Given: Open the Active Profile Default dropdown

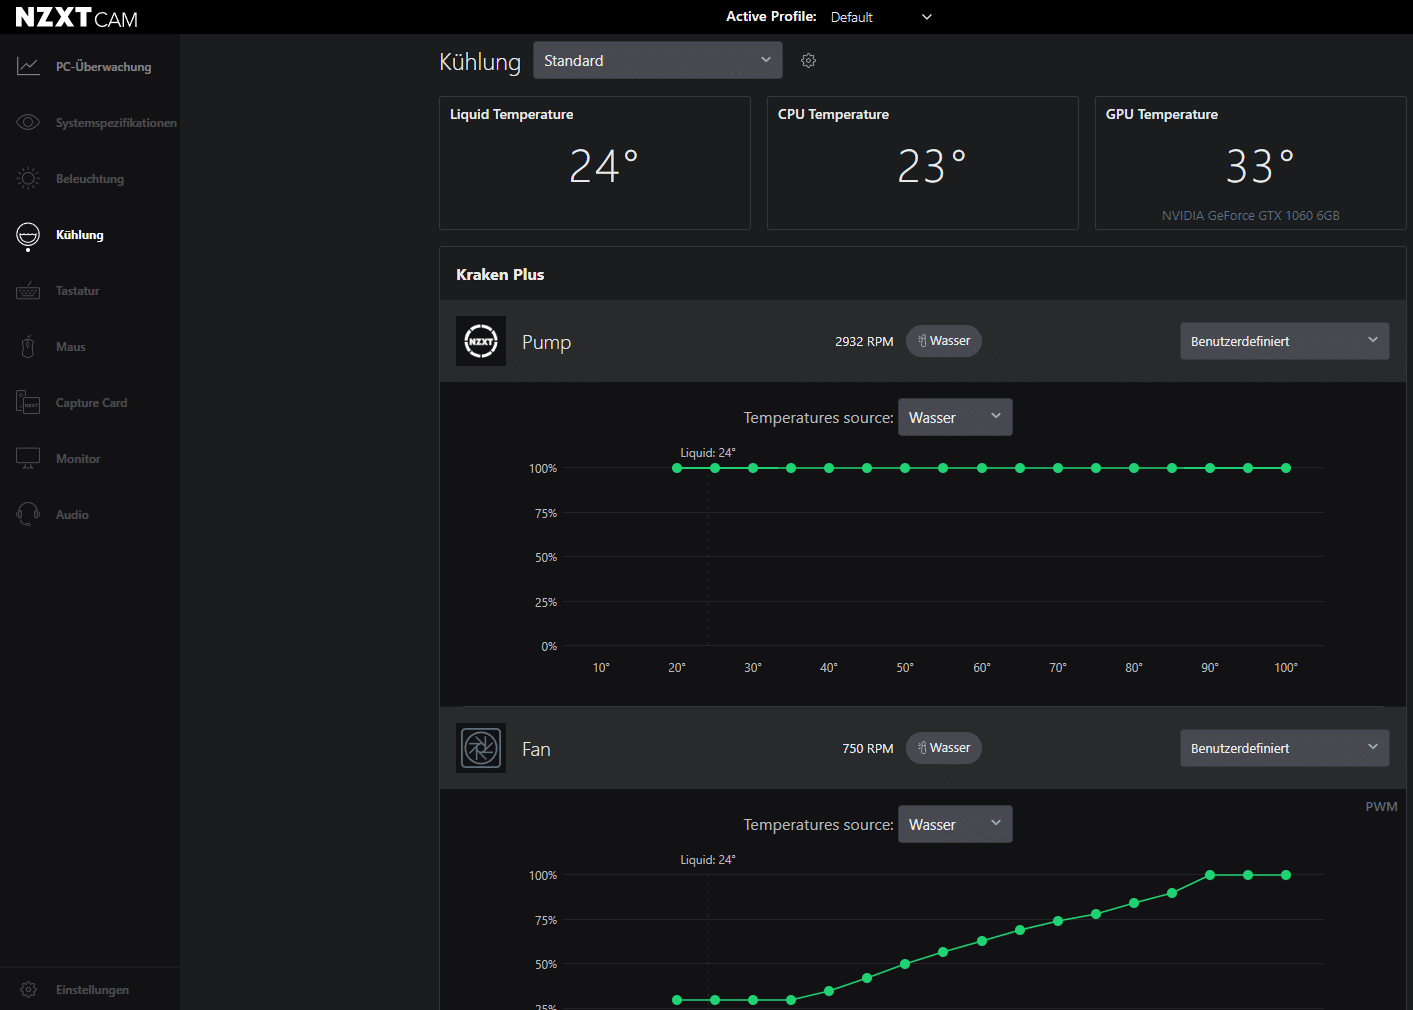Looking at the screenshot, I should [x=880, y=17].
